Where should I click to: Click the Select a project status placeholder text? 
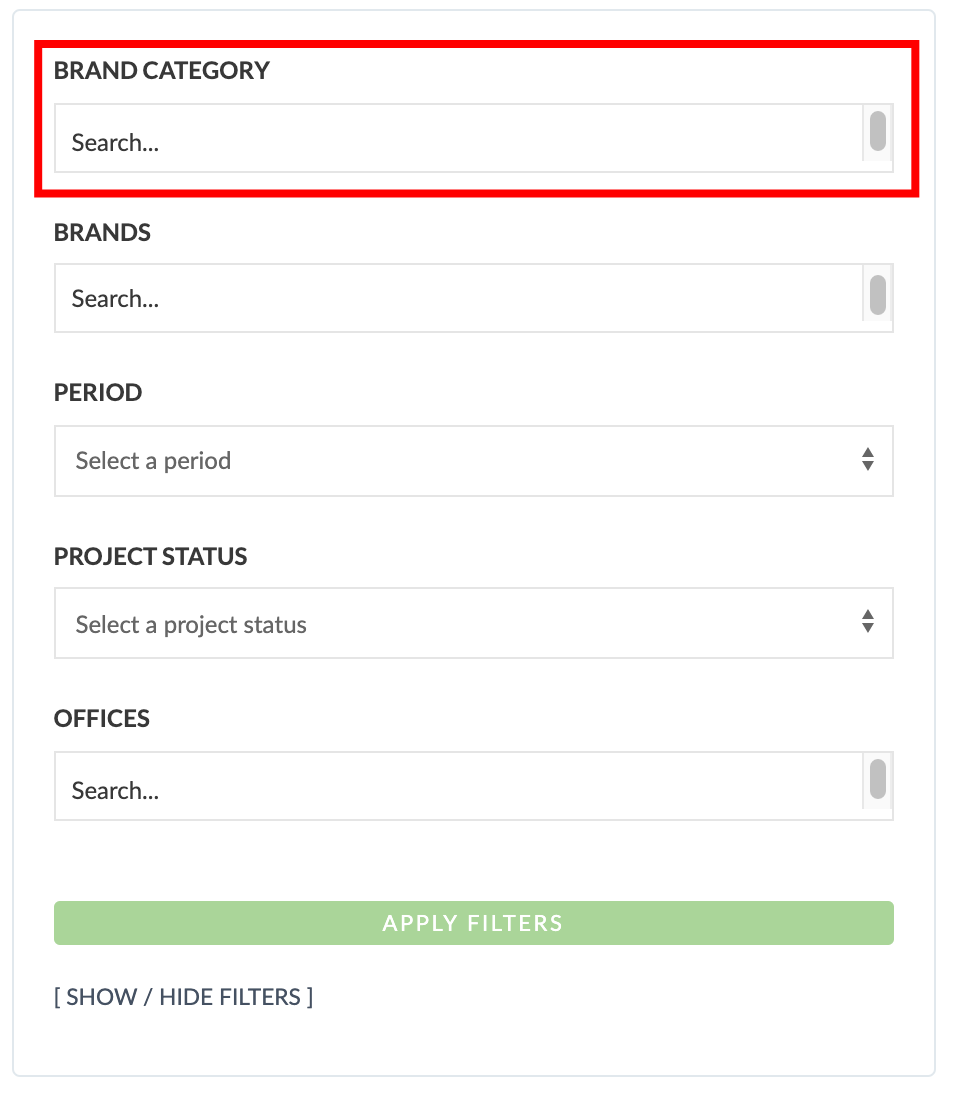click(191, 625)
